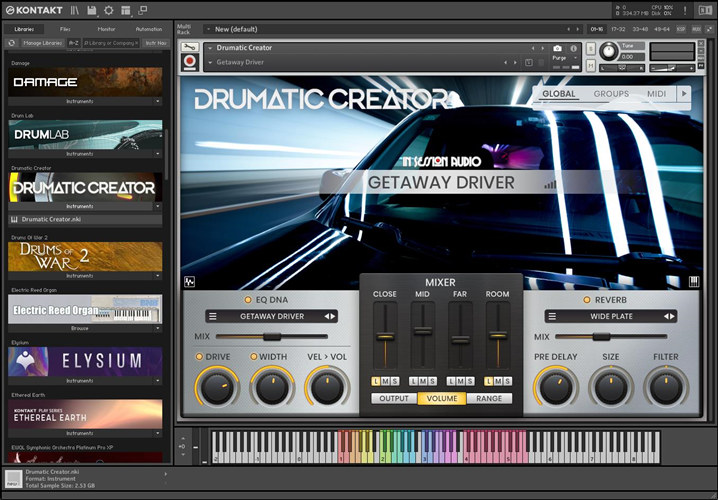Image resolution: width=718 pixels, height=500 pixels.
Task: Select the Drums of War 2 library banner
Action: click(x=85, y=256)
